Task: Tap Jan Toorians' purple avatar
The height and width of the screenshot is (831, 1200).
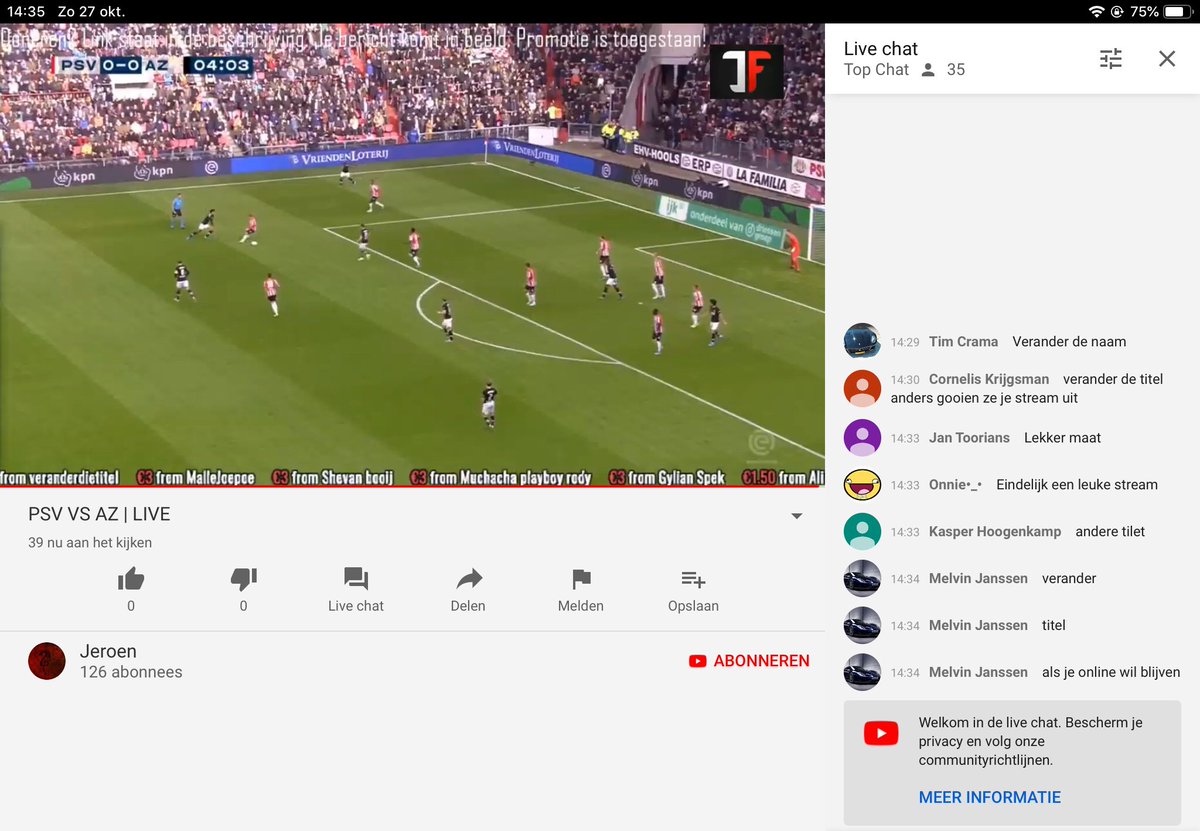Action: coord(862,437)
